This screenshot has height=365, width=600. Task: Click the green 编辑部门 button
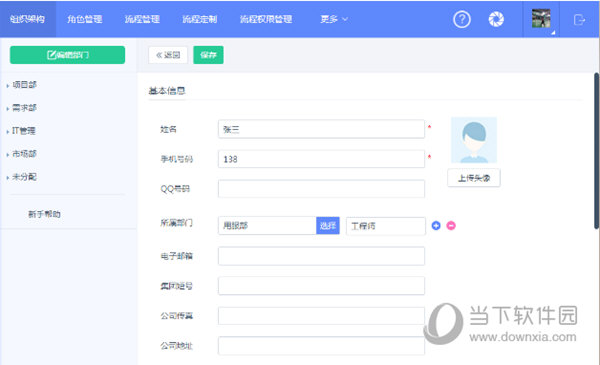coord(67,55)
